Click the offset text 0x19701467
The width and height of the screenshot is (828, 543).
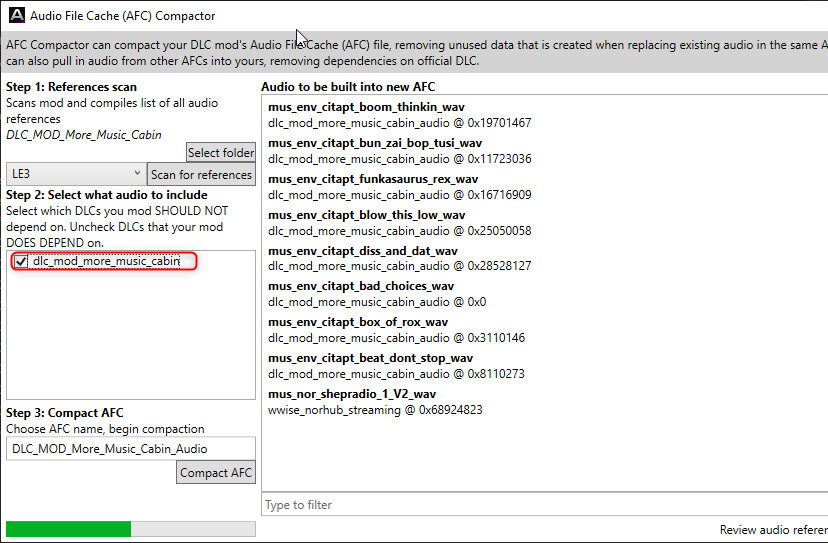tap(499, 123)
